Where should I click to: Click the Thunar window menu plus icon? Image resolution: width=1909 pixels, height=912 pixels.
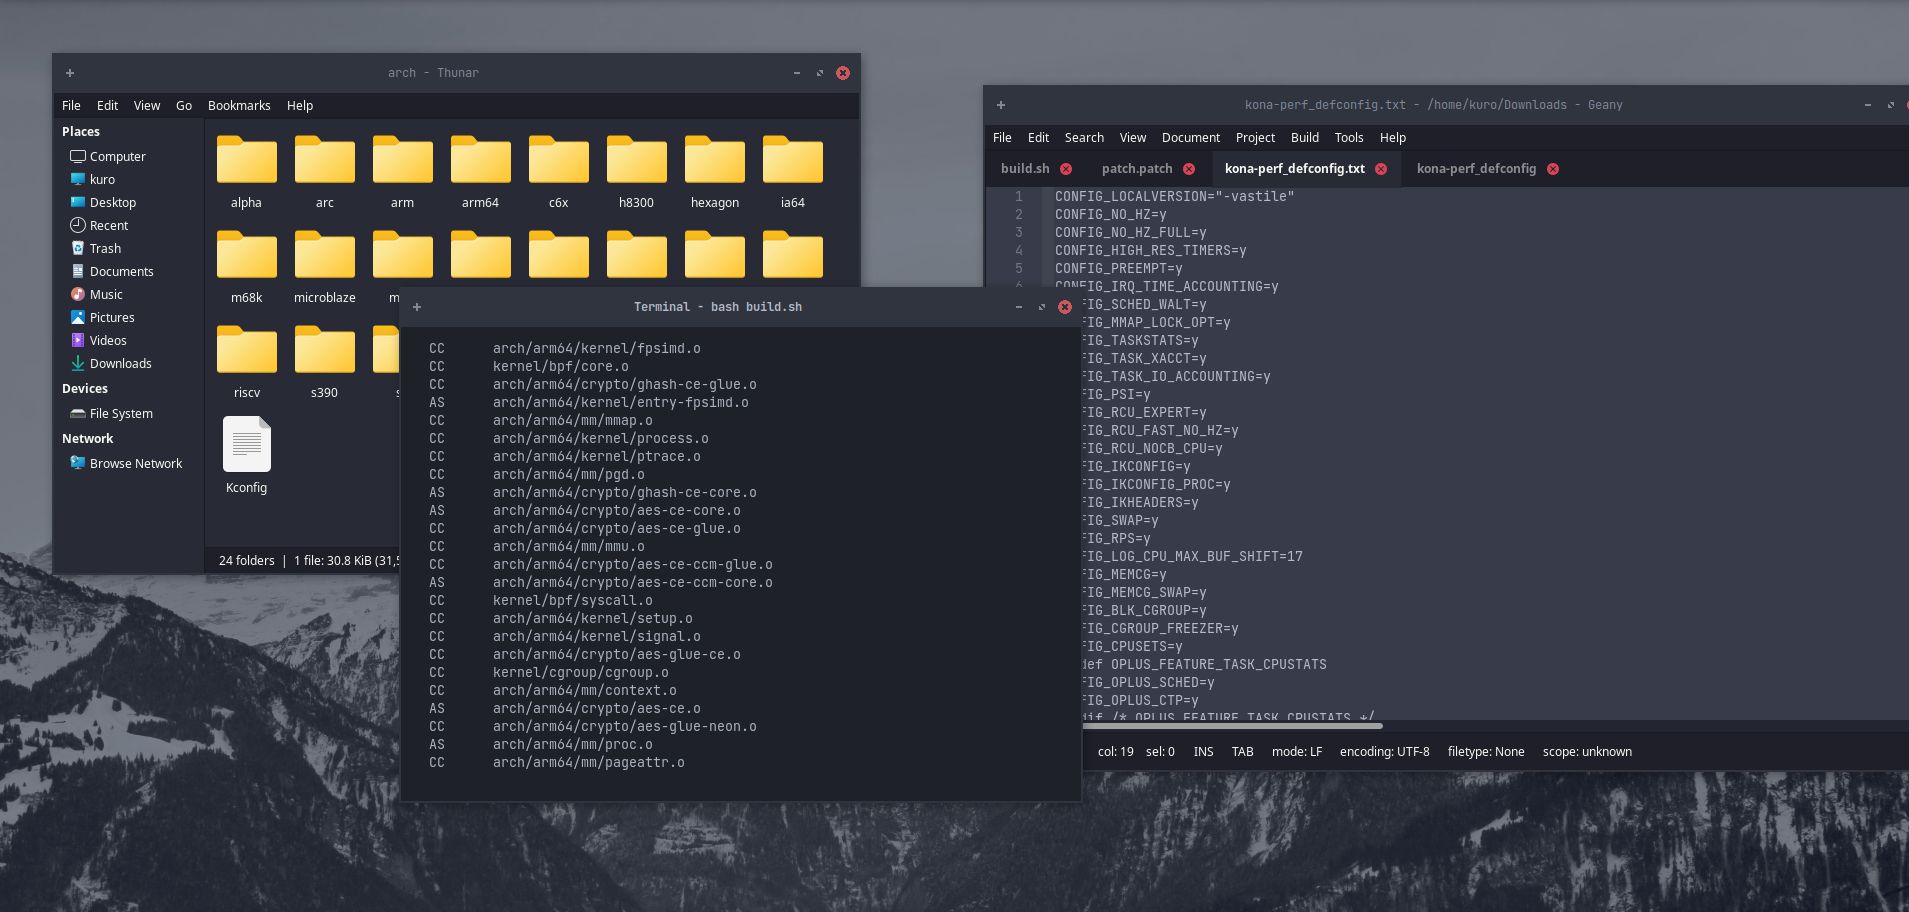(x=70, y=73)
